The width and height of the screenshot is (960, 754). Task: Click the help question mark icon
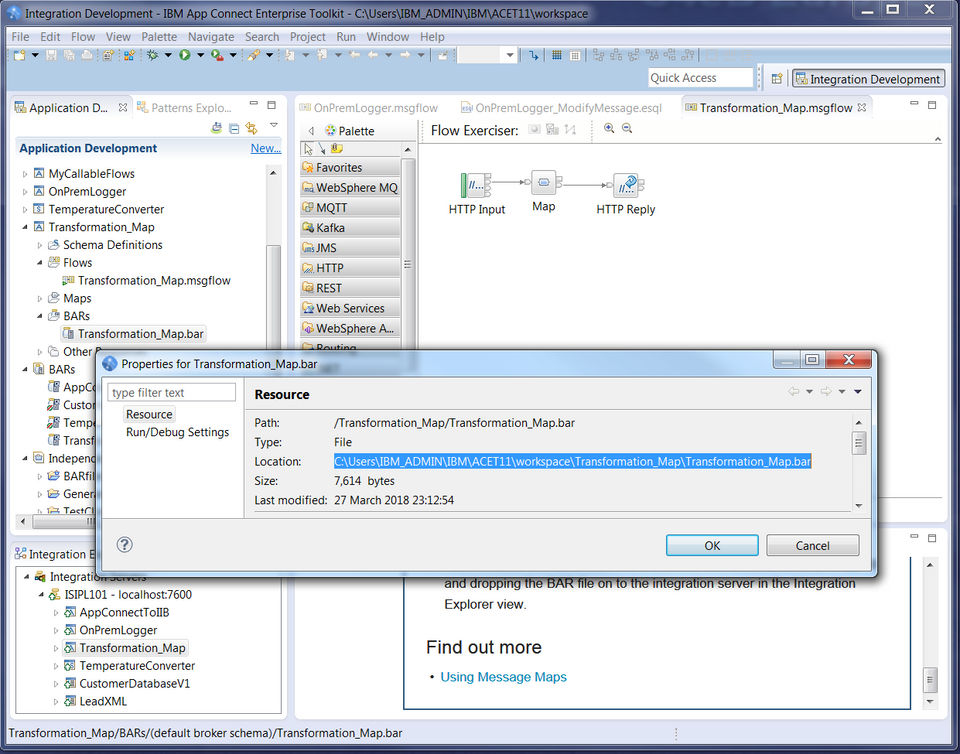tap(124, 545)
